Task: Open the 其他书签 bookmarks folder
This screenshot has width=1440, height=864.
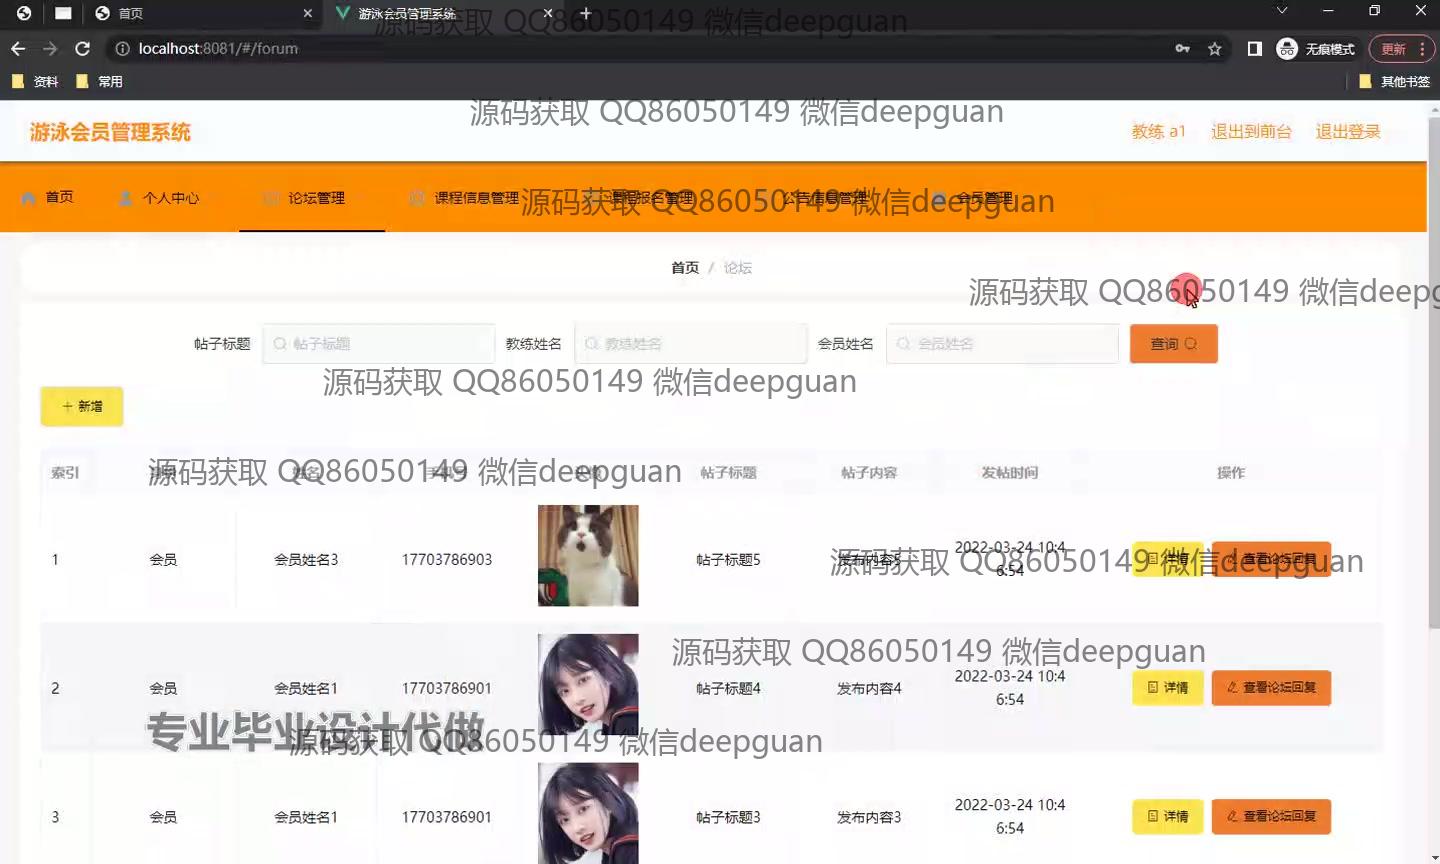Action: click(x=1395, y=81)
